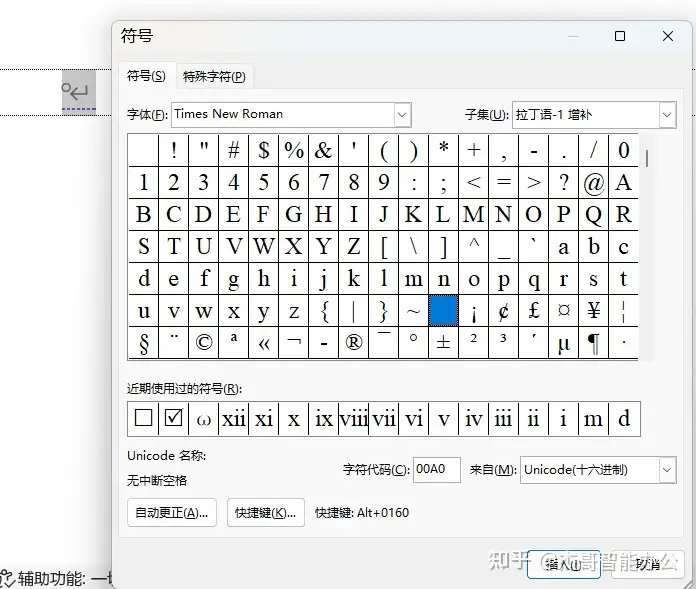Viewport: 696px width, 589px height.
Task: Select the superscript 3 symbol
Action: pos(503,342)
